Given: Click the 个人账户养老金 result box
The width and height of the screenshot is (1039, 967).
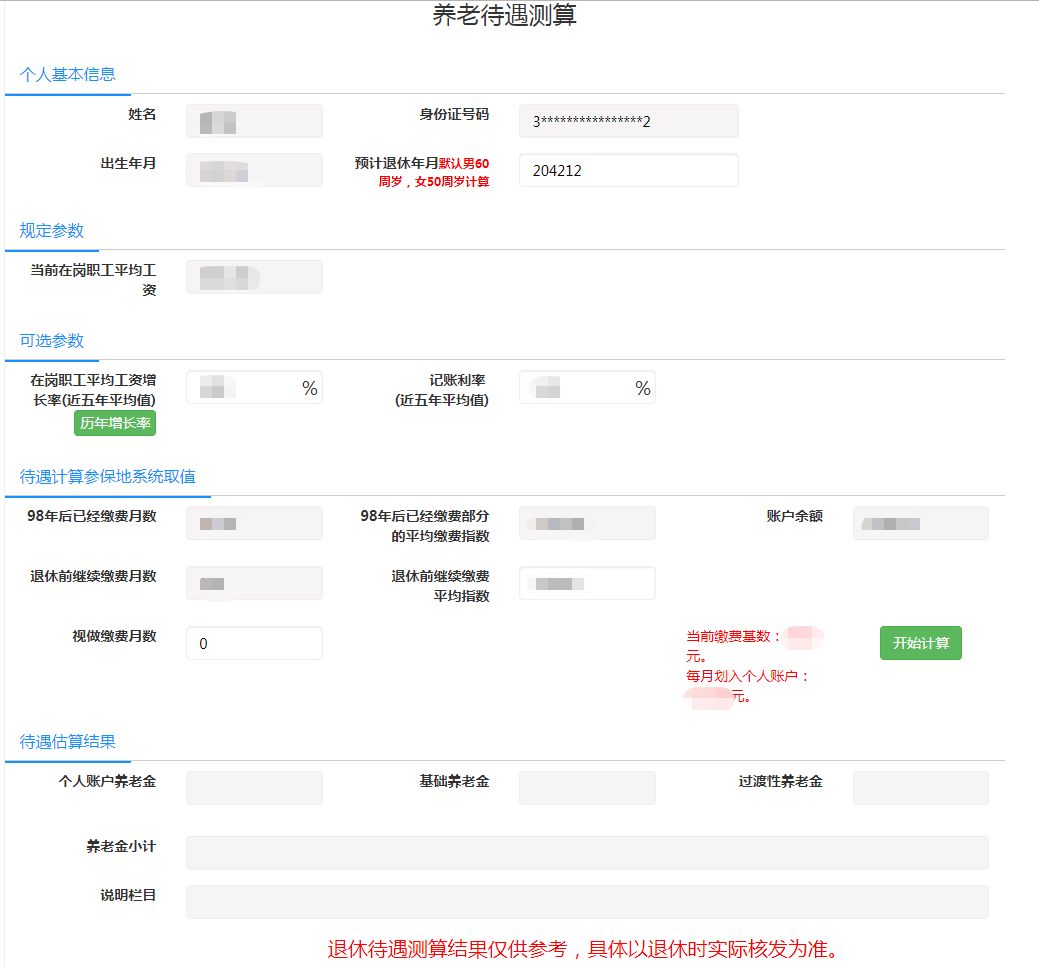Looking at the screenshot, I should 254,788.
